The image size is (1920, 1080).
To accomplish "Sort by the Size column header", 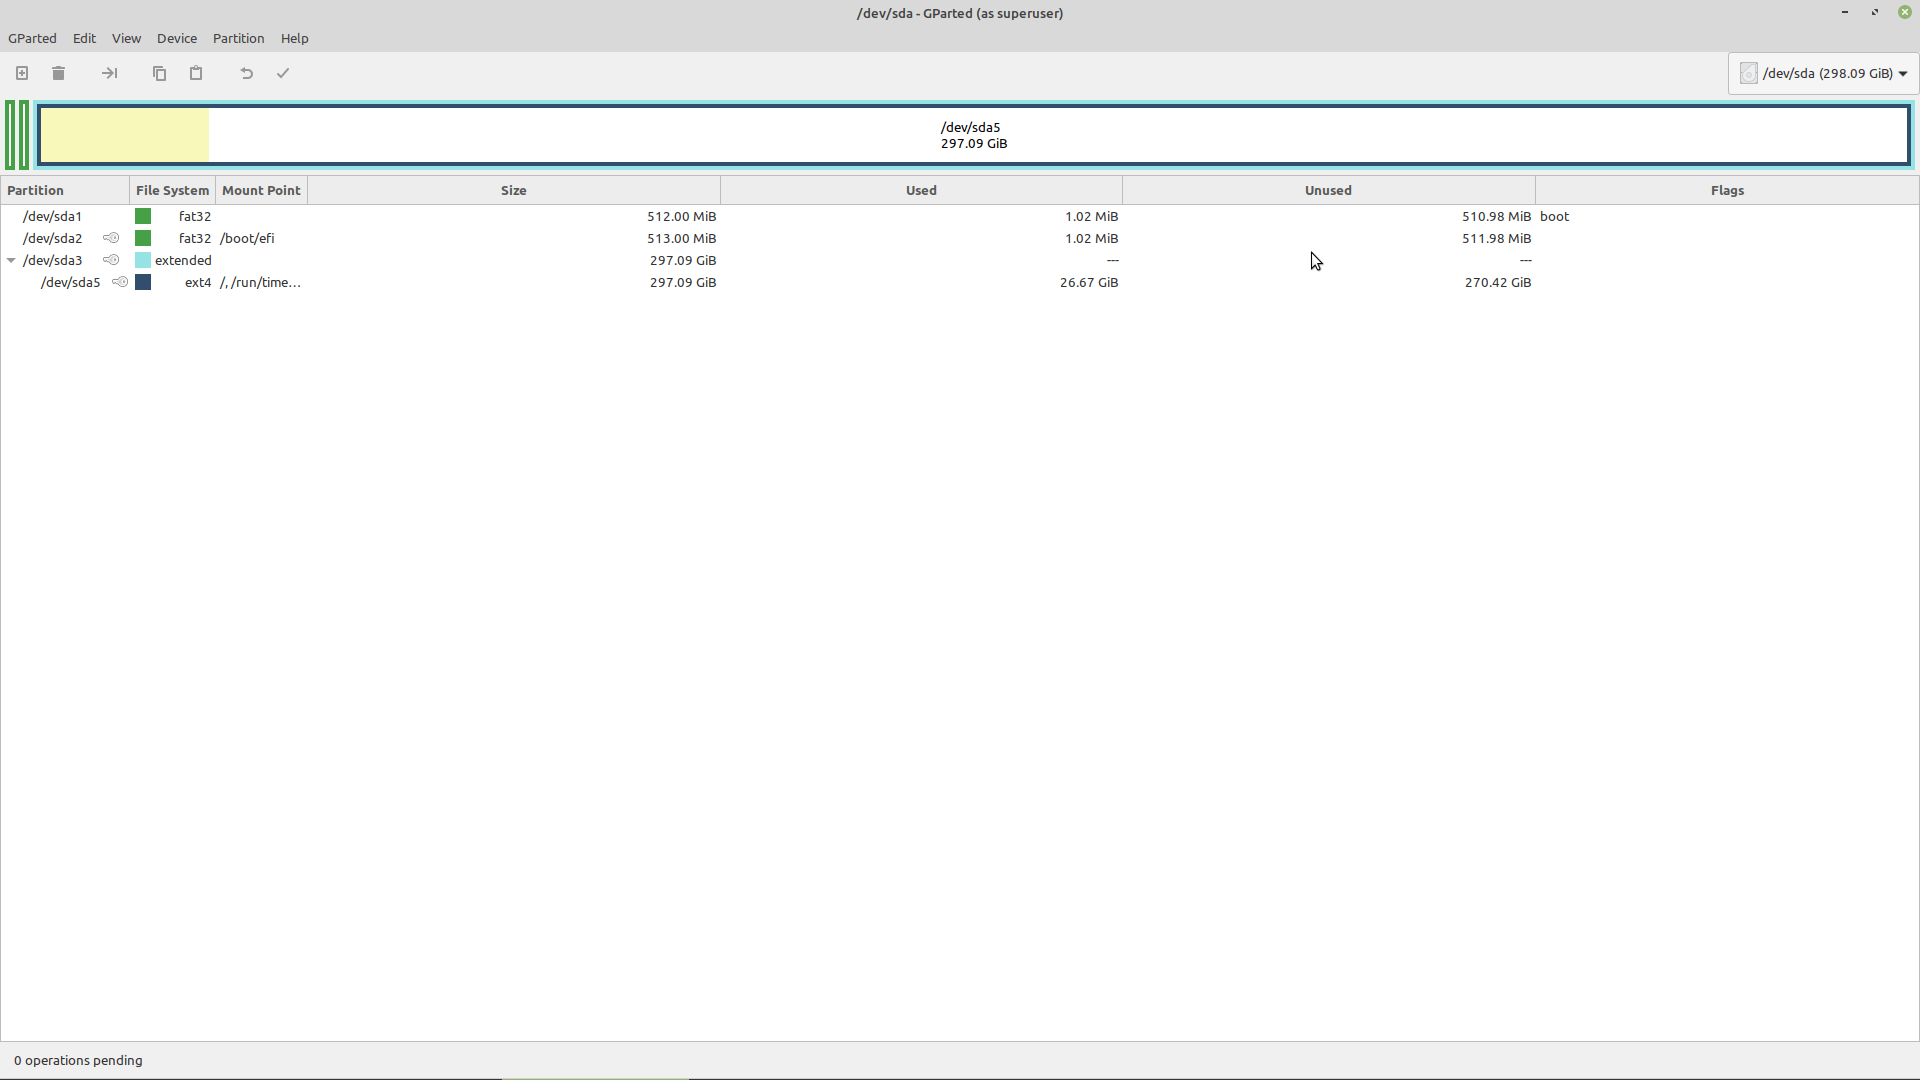I will 513,190.
